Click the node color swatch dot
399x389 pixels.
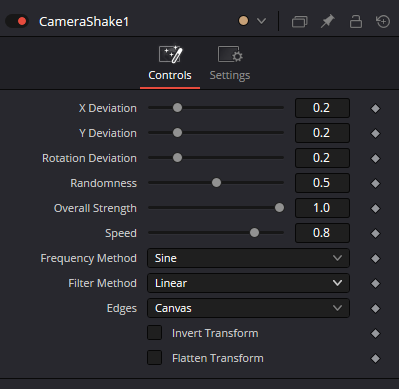tap(243, 21)
